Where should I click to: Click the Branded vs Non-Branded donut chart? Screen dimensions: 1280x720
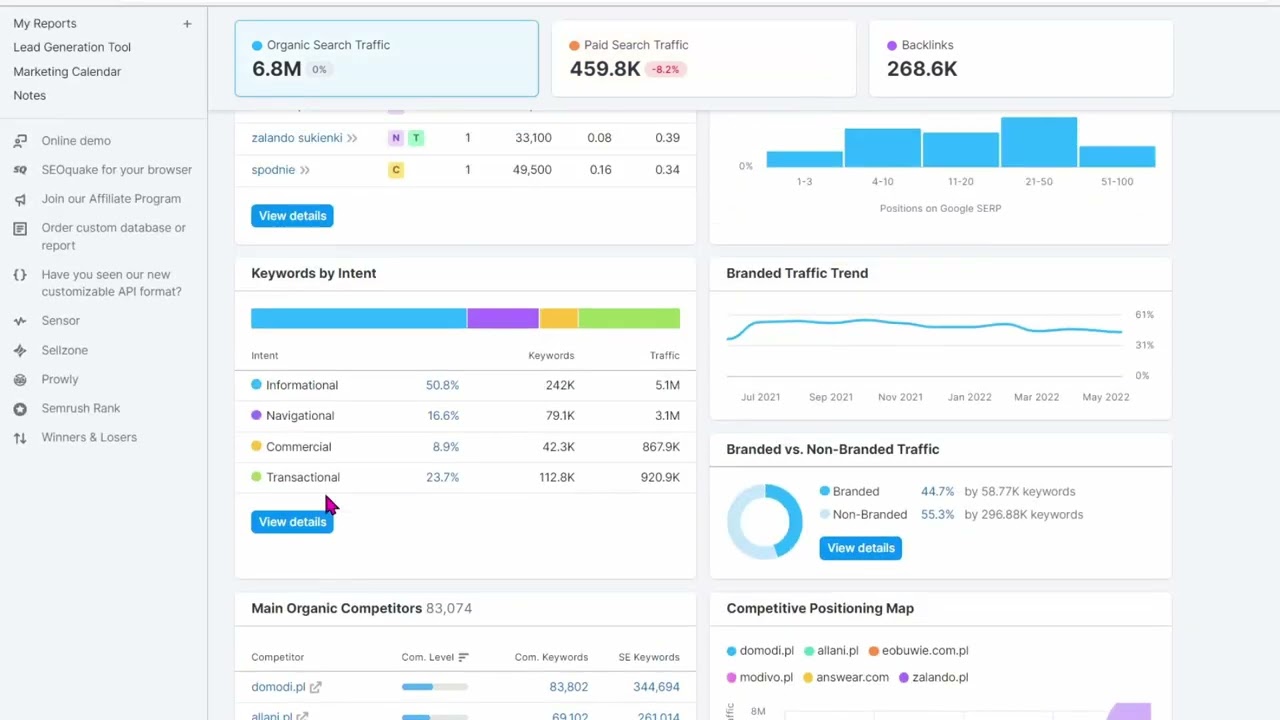pos(765,520)
